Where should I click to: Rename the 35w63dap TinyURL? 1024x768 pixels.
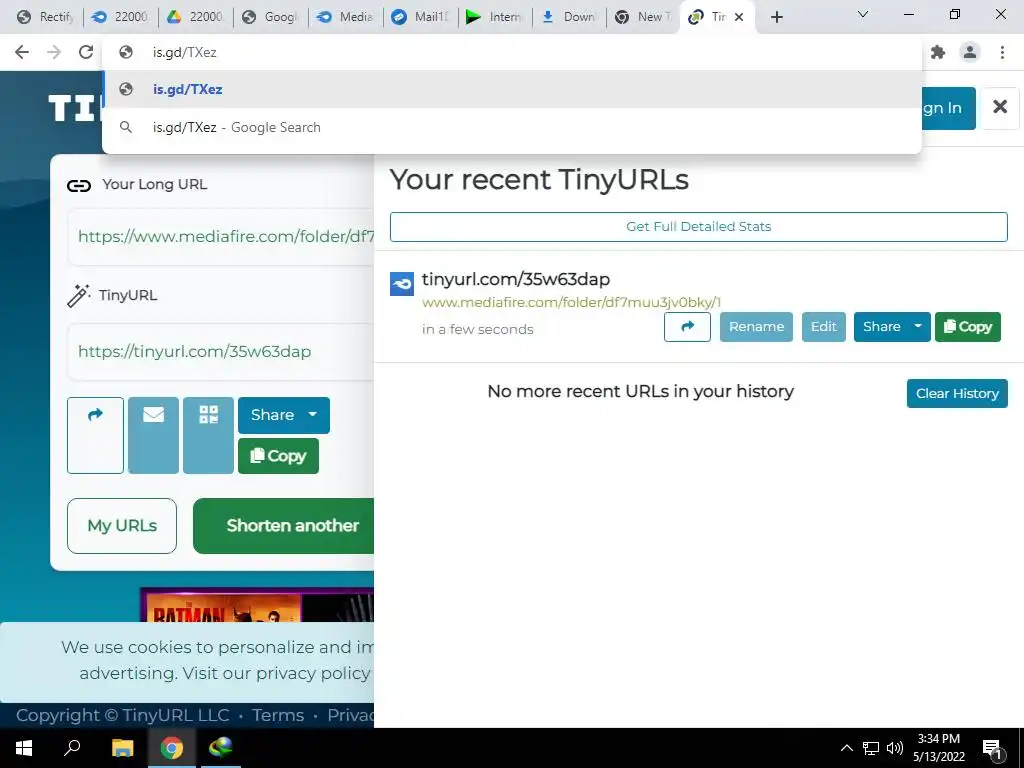coord(756,327)
